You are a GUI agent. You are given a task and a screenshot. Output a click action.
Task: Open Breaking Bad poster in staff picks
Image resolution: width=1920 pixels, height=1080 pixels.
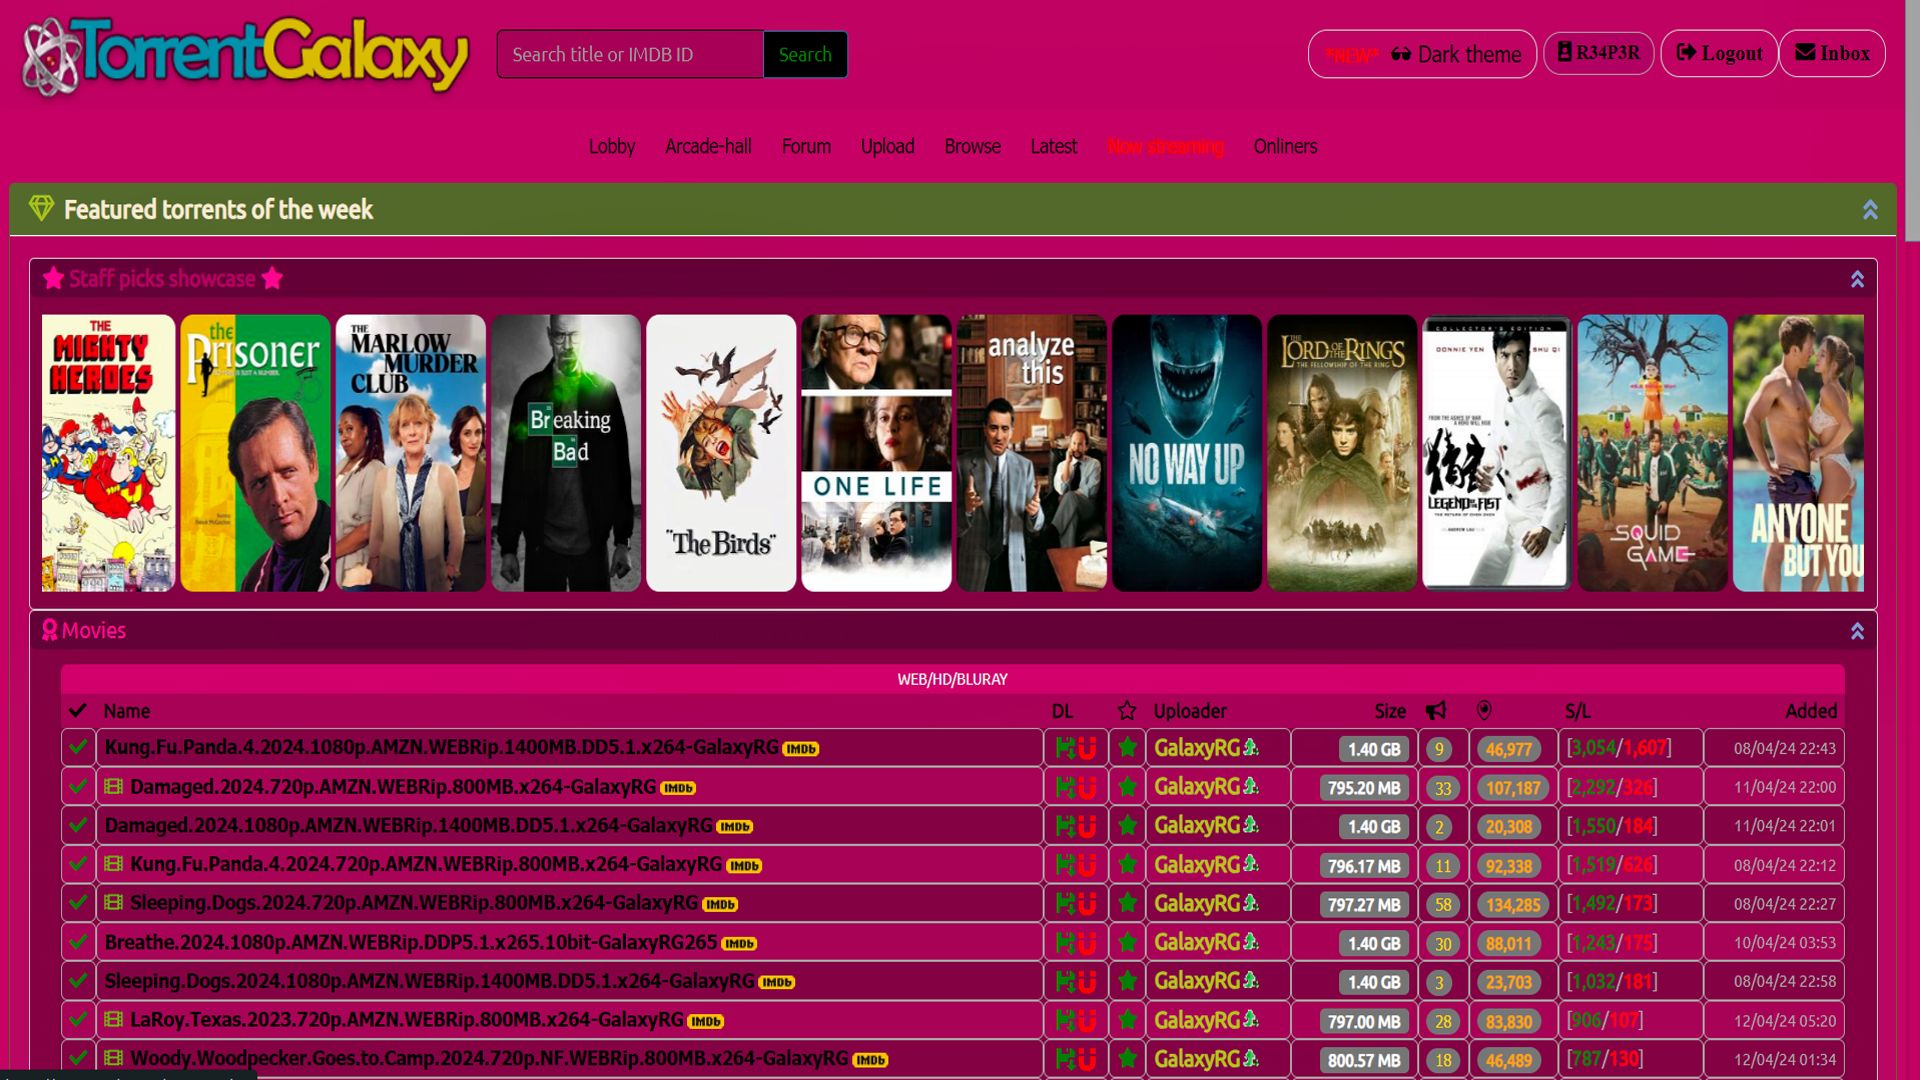[566, 453]
